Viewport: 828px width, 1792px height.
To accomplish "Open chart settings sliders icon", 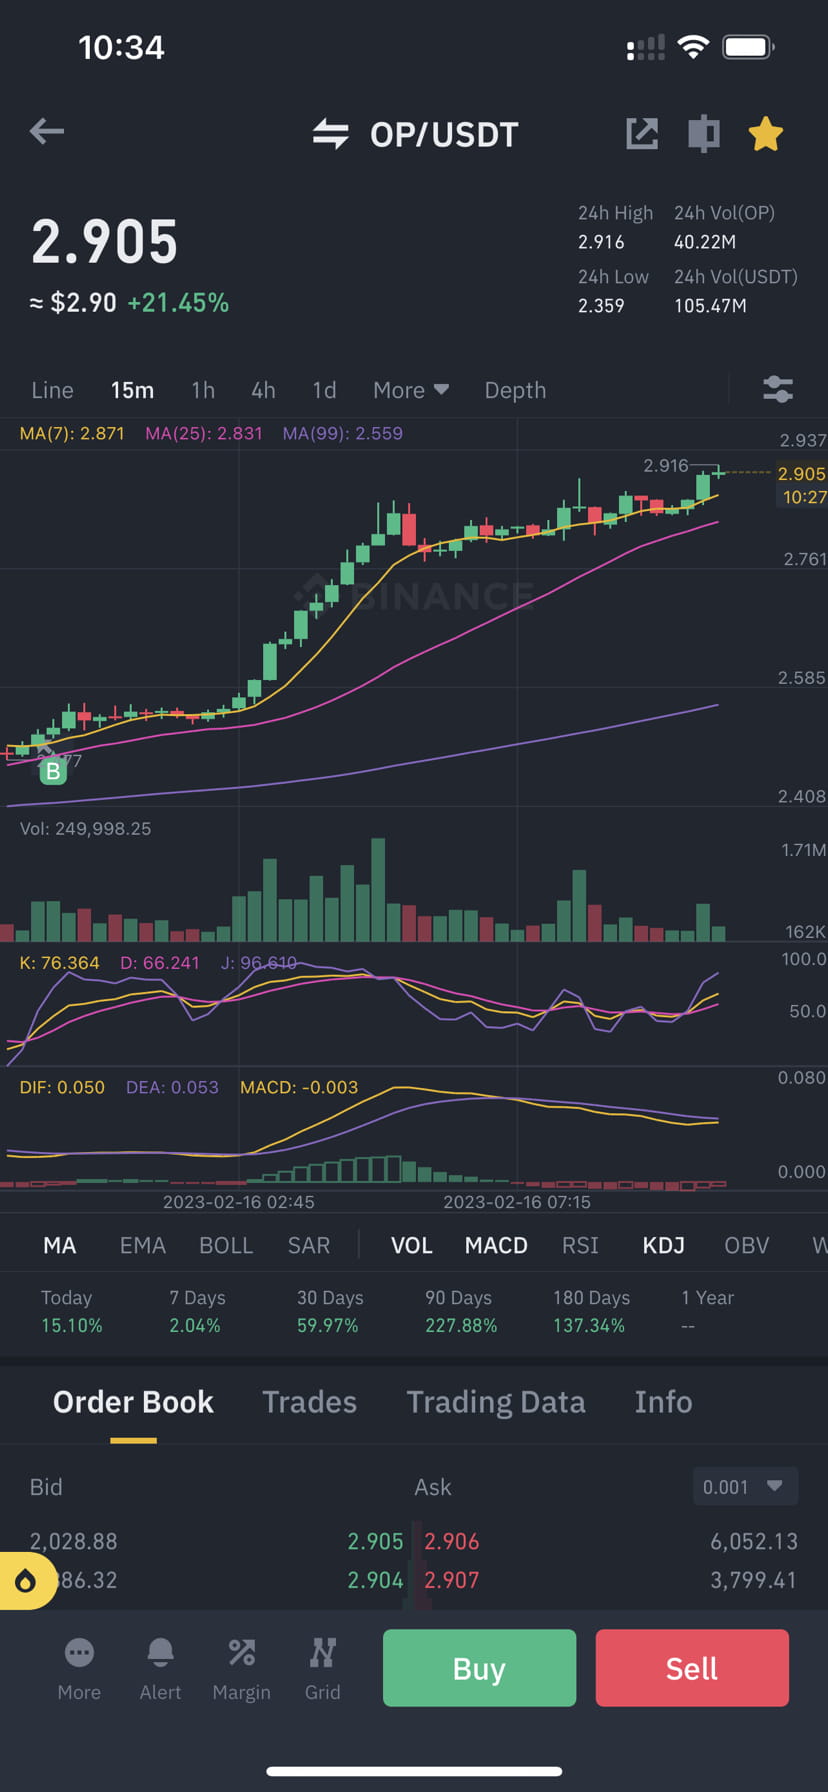I will (x=778, y=389).
